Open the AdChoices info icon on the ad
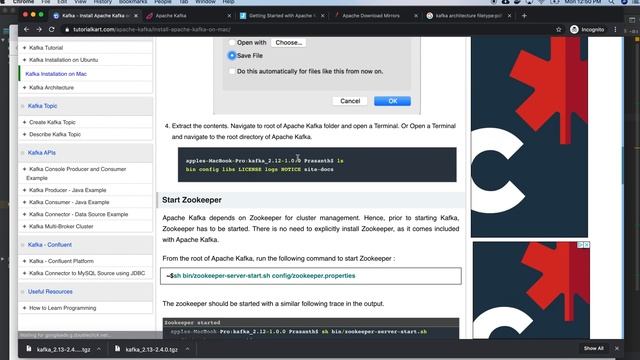This screenshot has height=360, width=640. pos(580,244)
